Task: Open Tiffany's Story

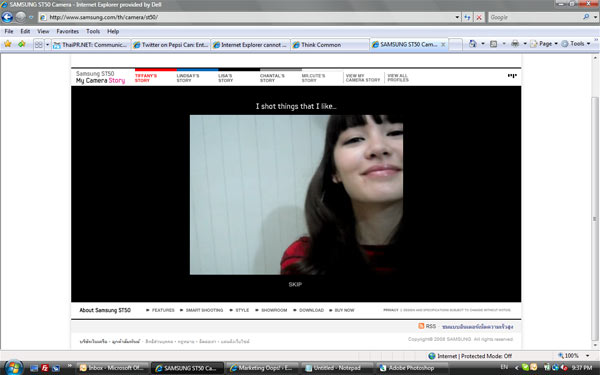Action: (146, 78)
